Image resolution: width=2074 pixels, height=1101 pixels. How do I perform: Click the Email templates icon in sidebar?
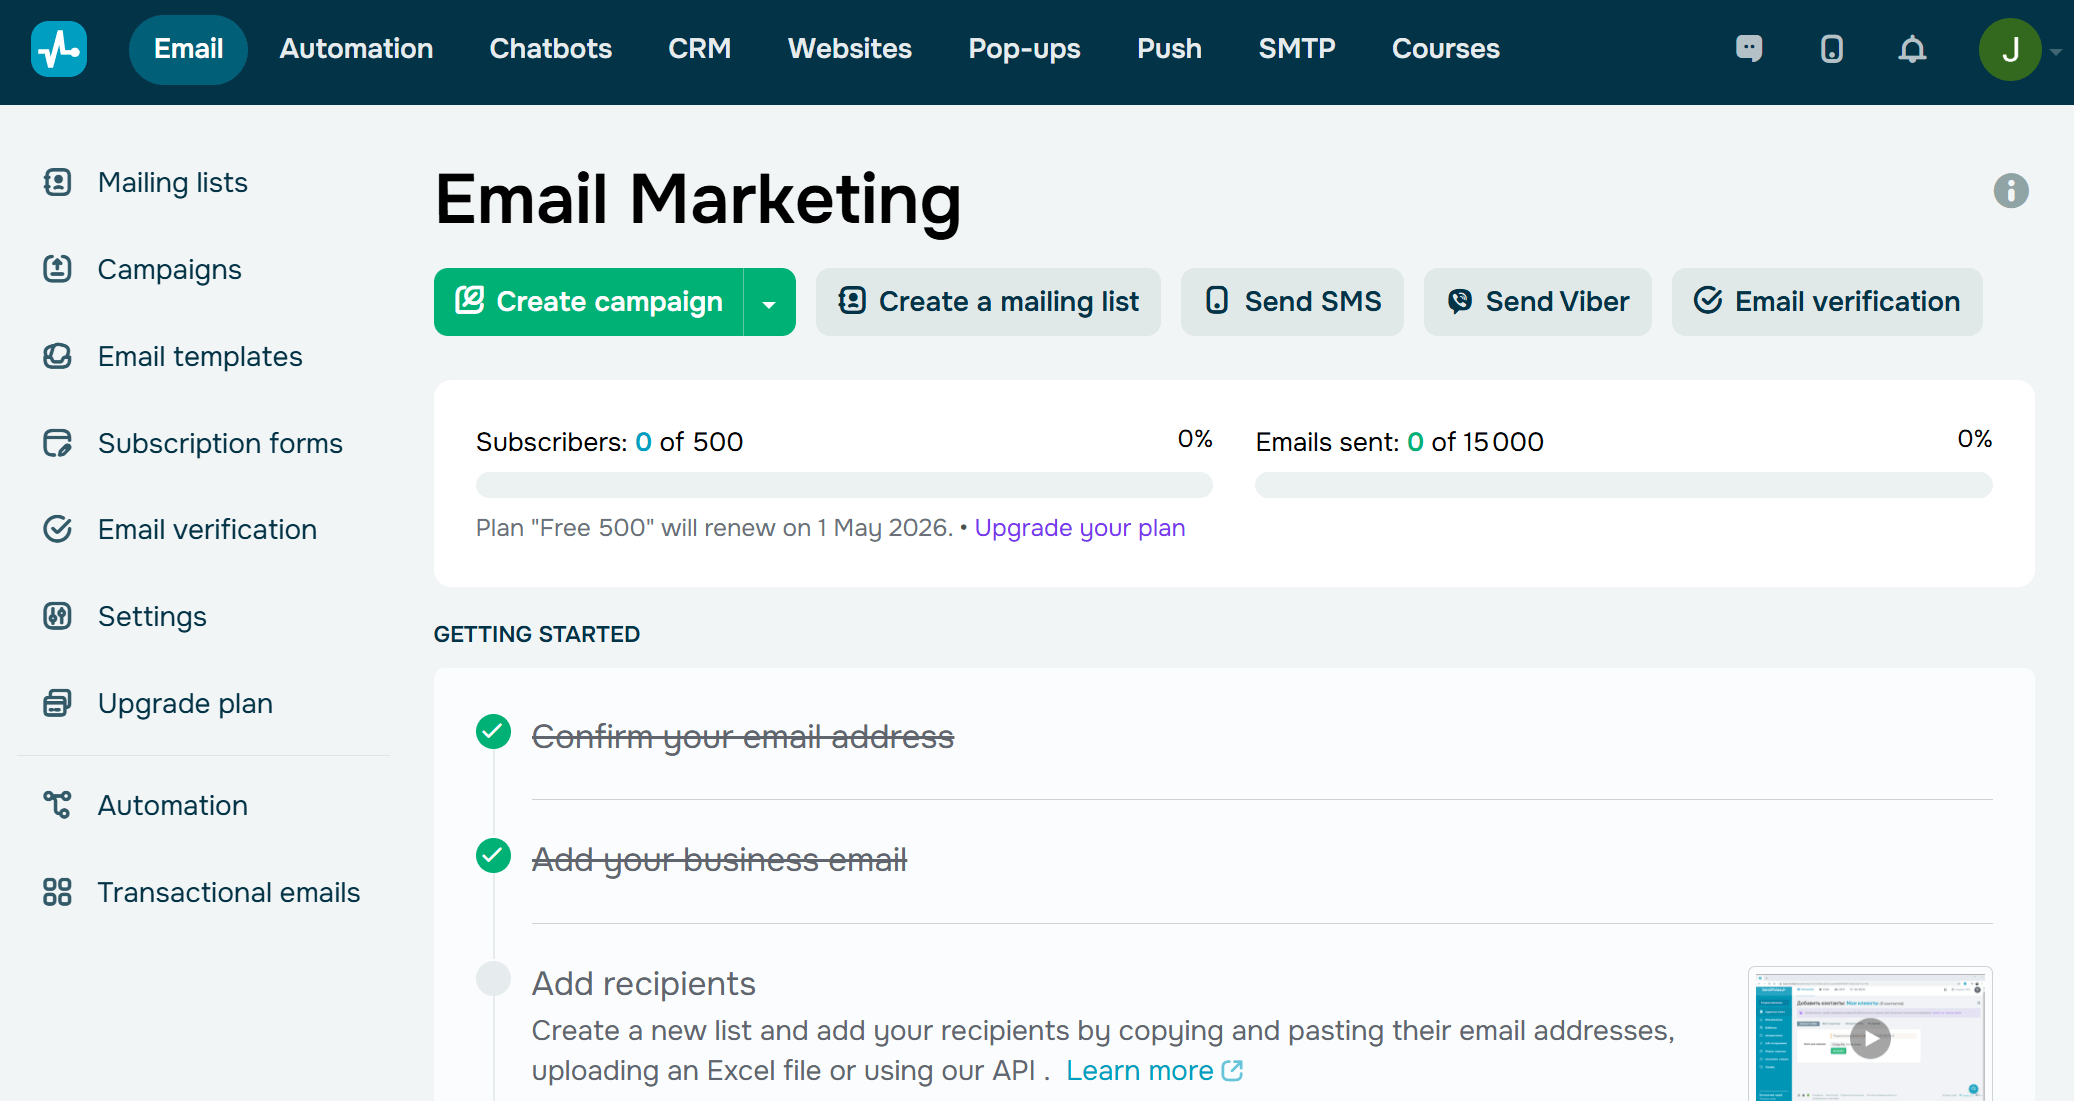[x=58, y=356]
